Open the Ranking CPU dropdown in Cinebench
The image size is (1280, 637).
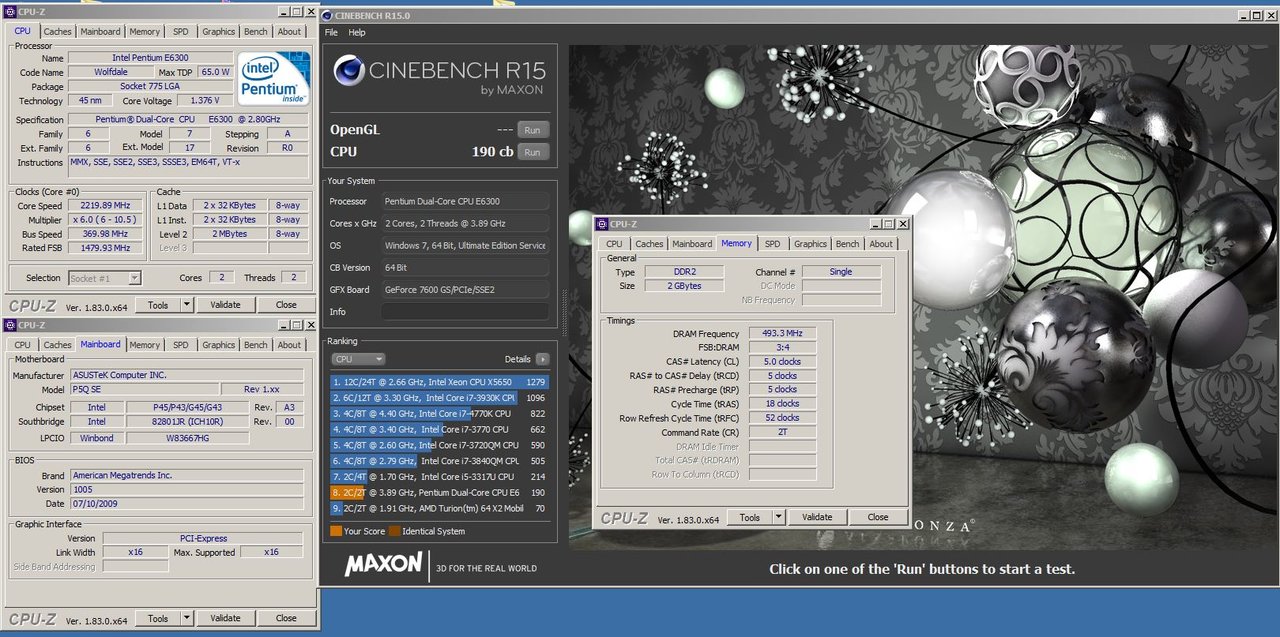point(358,359)
